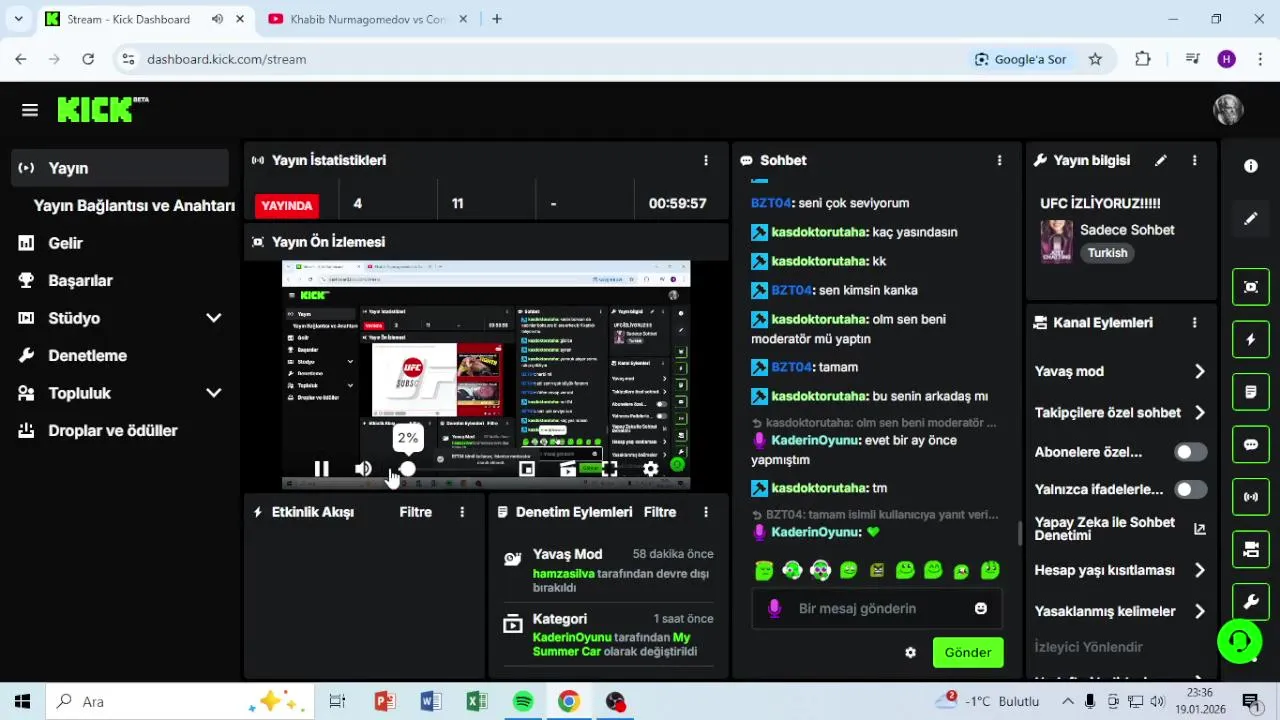Open the hamburger menu beside Kick logo

(30, 110)
